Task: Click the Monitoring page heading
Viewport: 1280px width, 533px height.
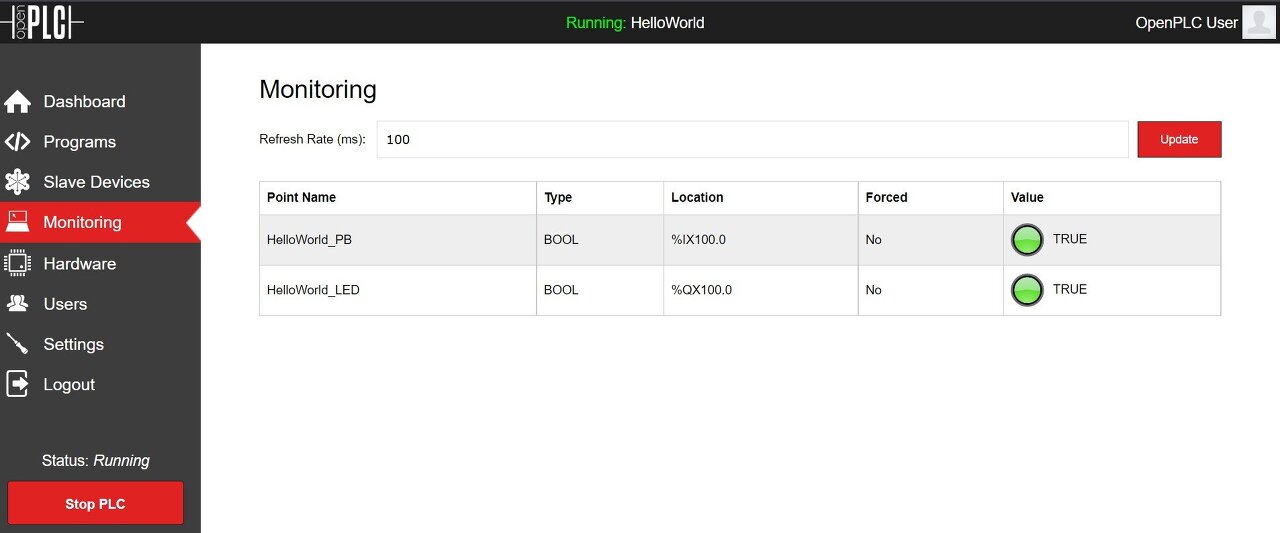Action: click(x=318, y=90)
